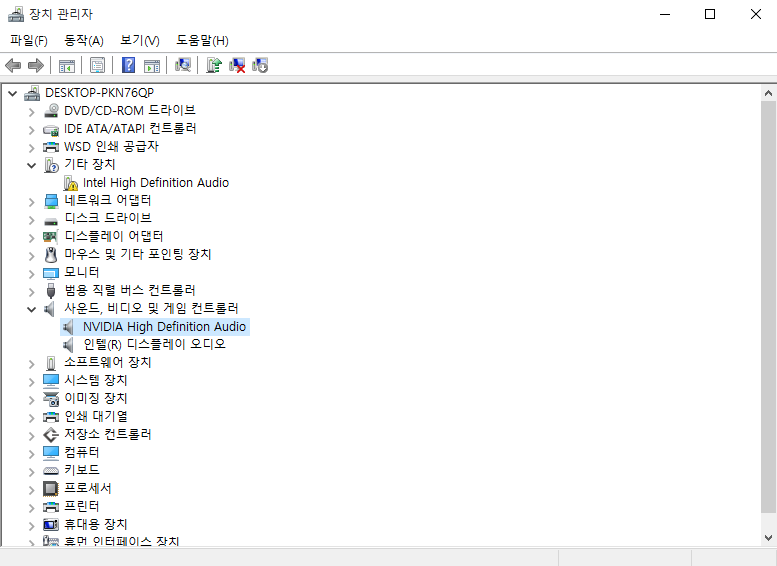Minimize the 장치 관리자 window
Screen dimensions: 777x566
coord(665,14)
